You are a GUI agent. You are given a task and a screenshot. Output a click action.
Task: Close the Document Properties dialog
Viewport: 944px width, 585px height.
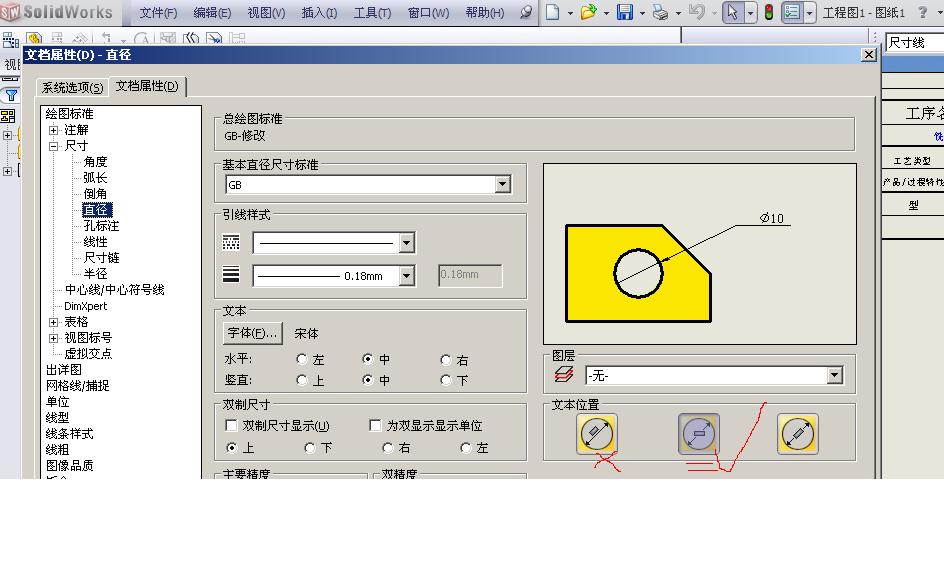pyautogui.click(x=868, y=55)
